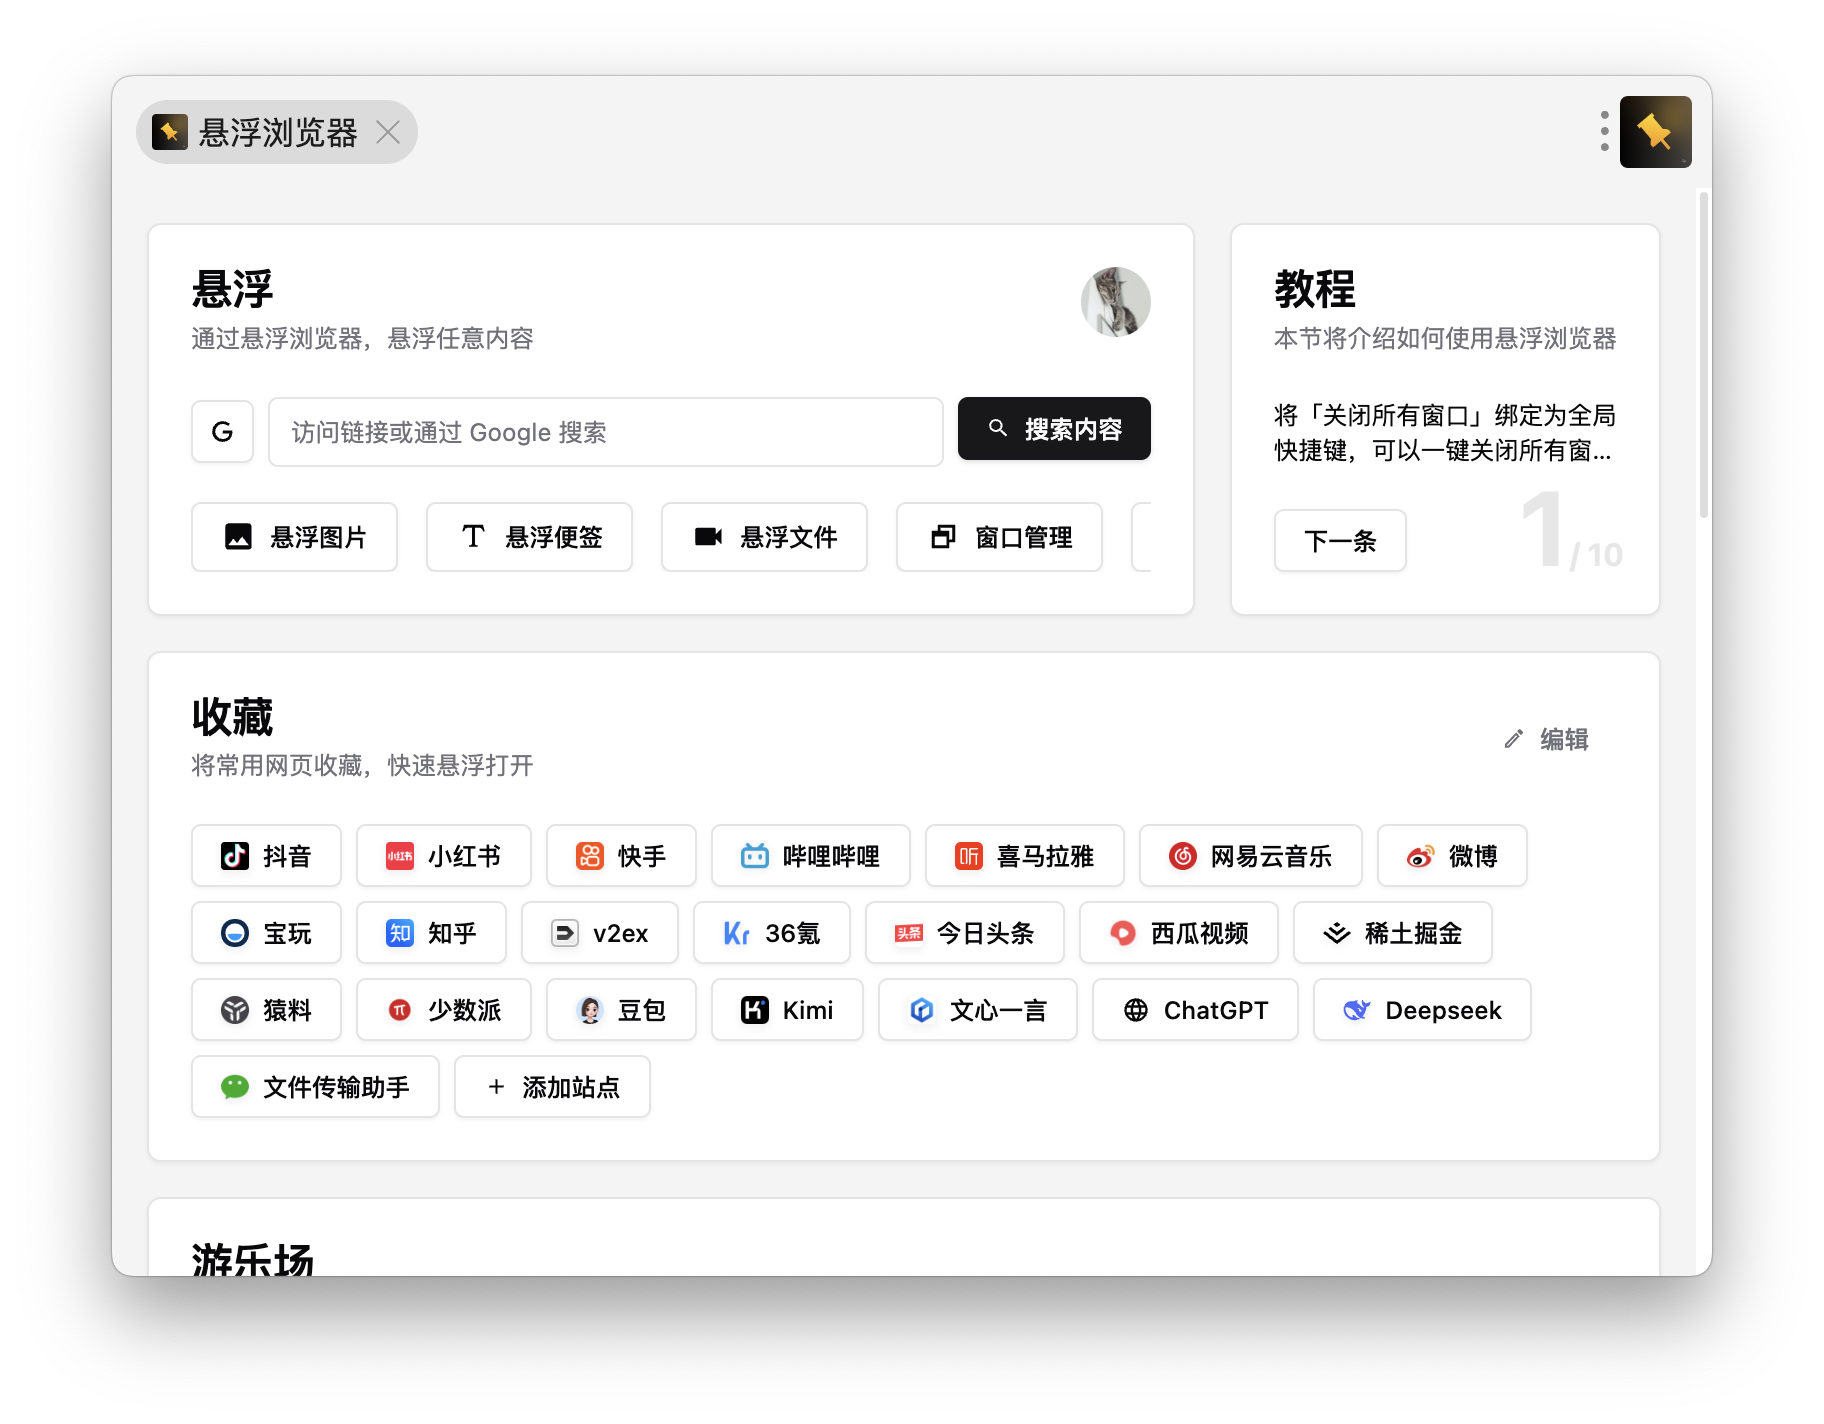Open the 猿料 bookmark

(x=266, y=1010)
